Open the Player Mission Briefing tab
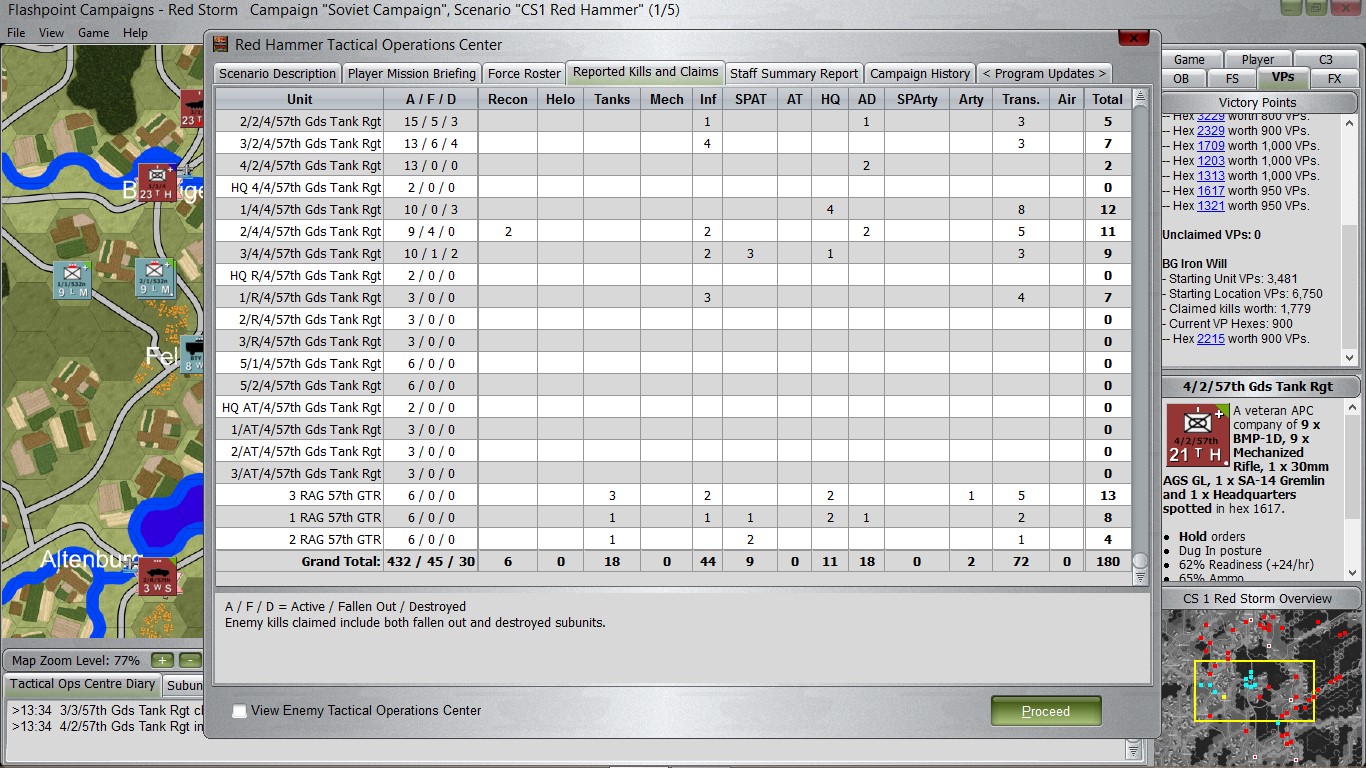This screenshot has width=1366, height=768. 412,74
